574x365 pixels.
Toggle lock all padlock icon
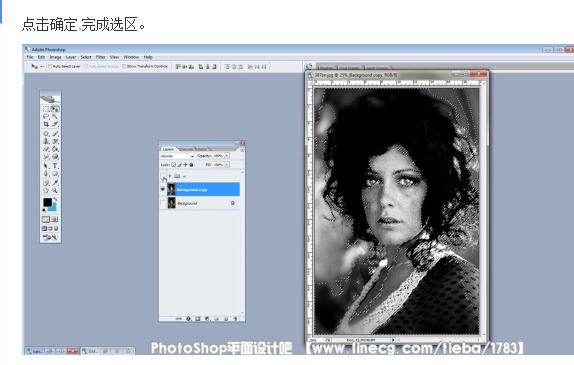tap(191, 165)
